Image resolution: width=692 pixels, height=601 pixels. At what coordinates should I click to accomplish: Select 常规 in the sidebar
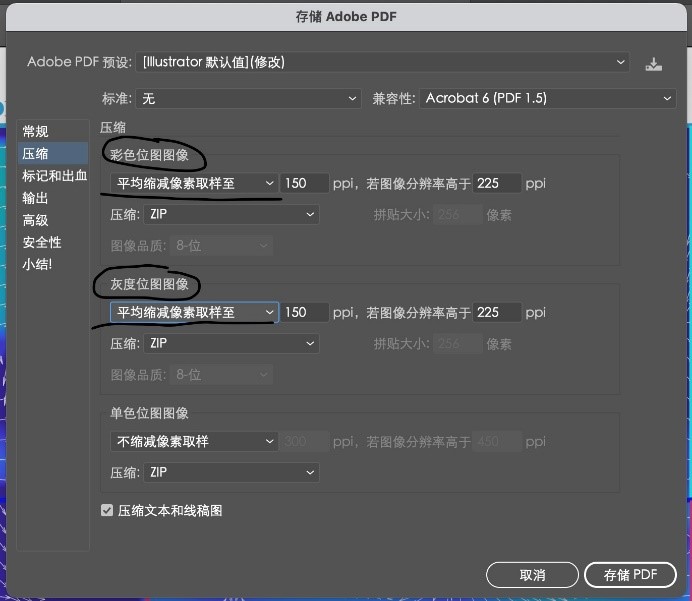[36, 132]
